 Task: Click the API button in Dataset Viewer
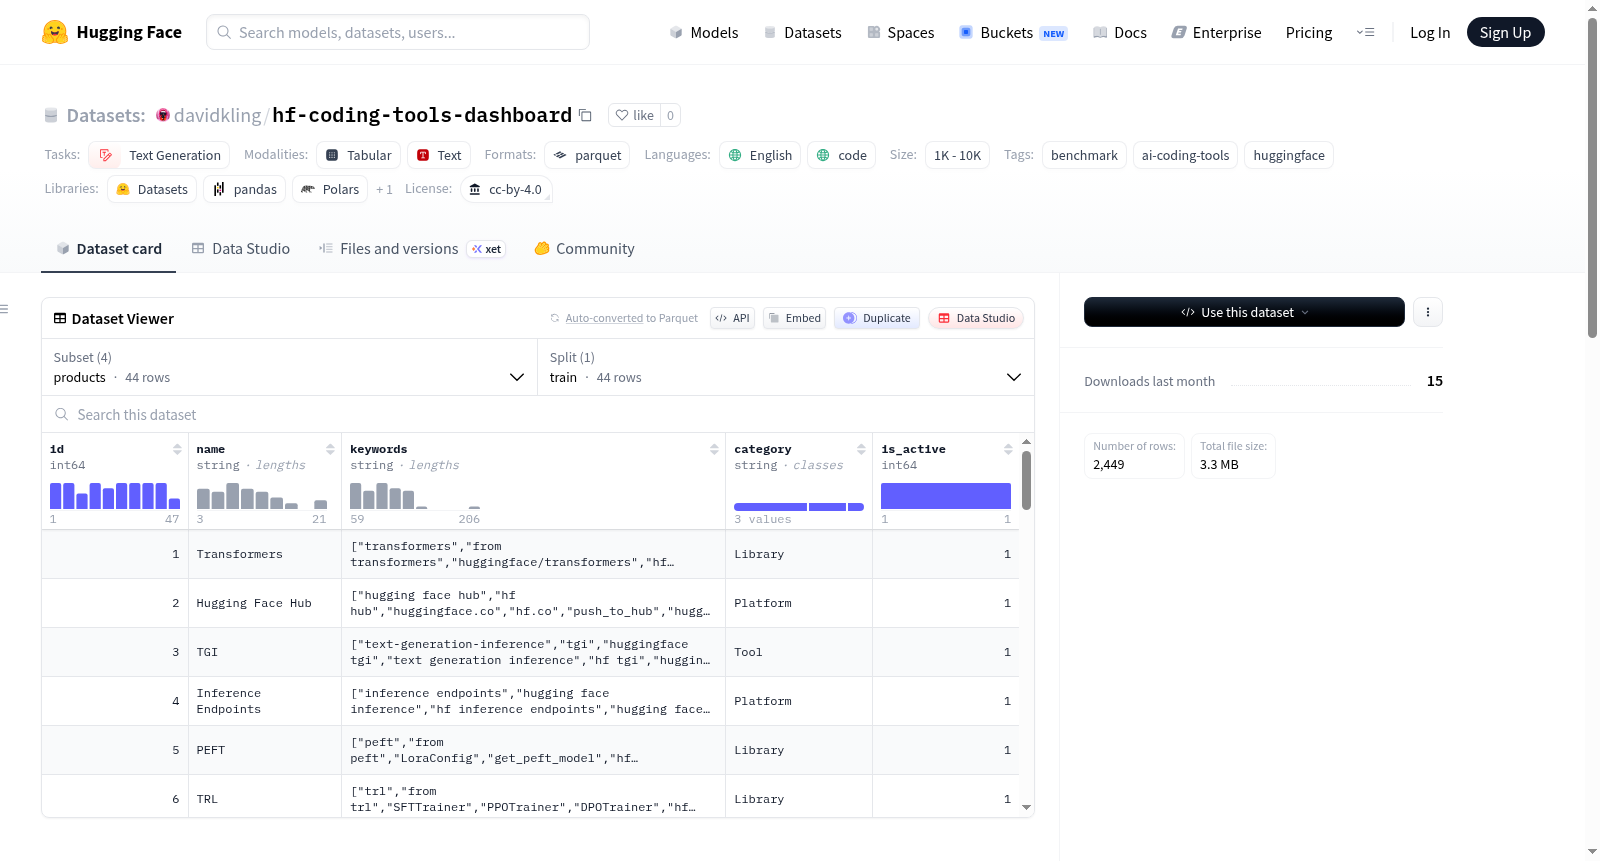click(x=732, y=318)
